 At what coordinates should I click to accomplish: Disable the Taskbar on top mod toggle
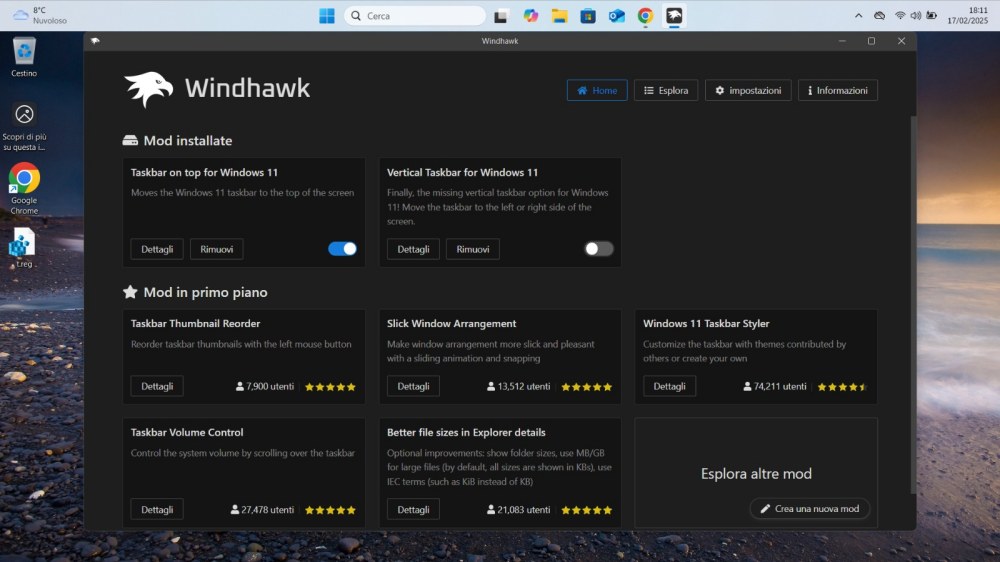342,249
